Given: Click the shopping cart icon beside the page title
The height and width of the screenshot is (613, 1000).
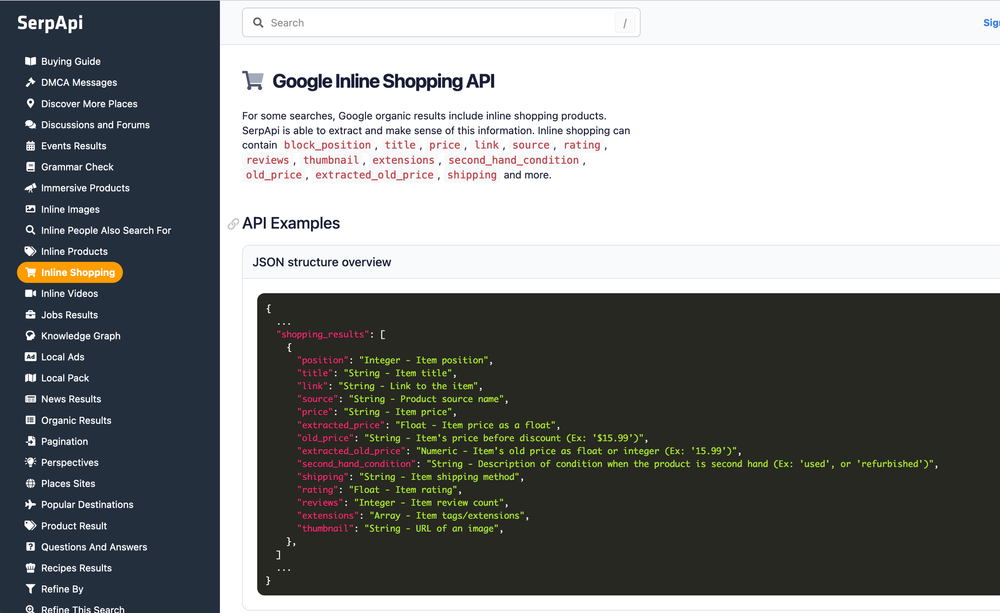Looking at the screenshot, I should 253,81.
